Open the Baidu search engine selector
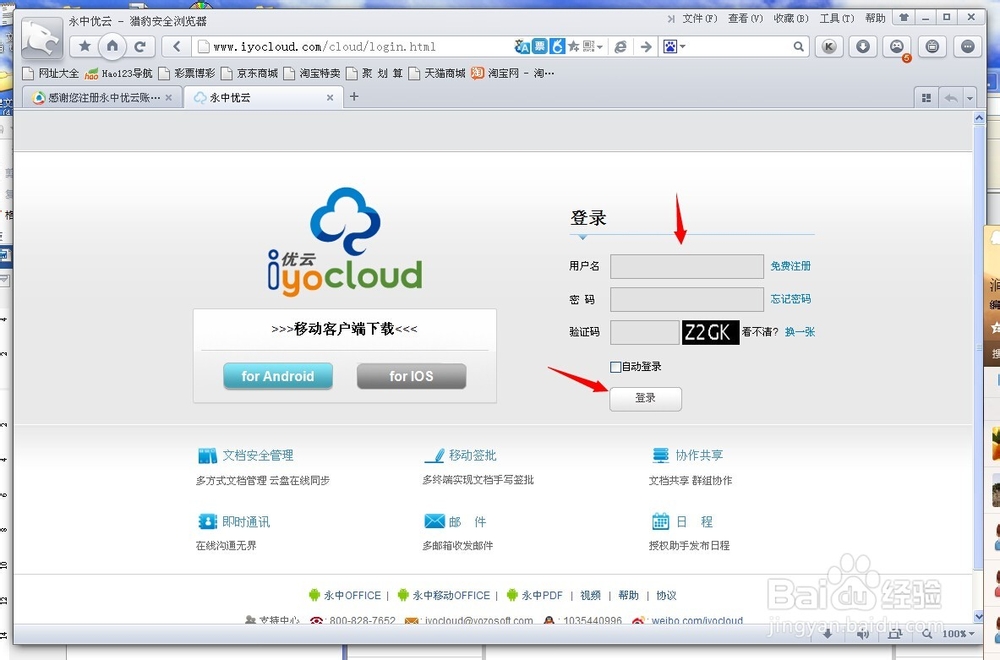The image size is (1000, 660). coord(674,46)
